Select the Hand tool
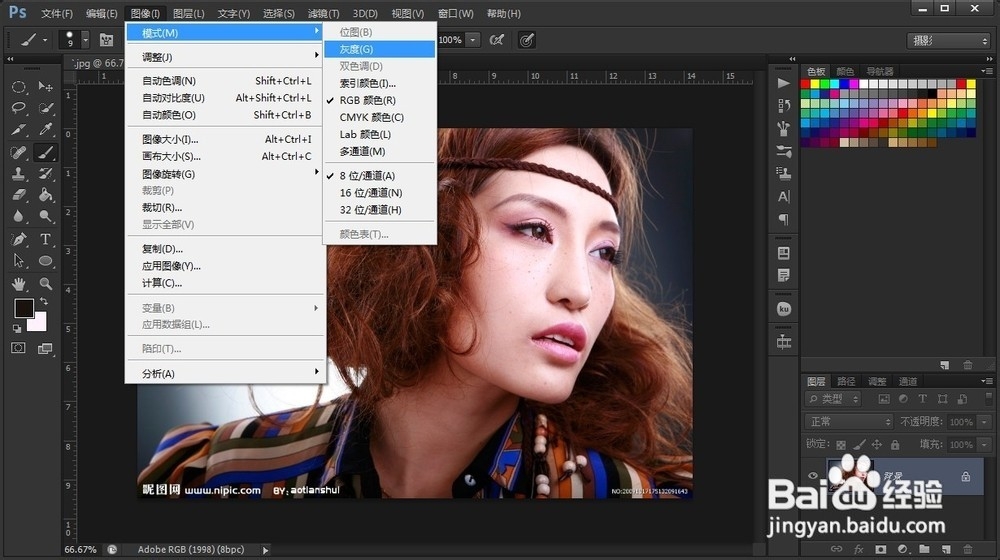Image resolution: width=1000 pixels, height=560 pixels. pos(18,283)
